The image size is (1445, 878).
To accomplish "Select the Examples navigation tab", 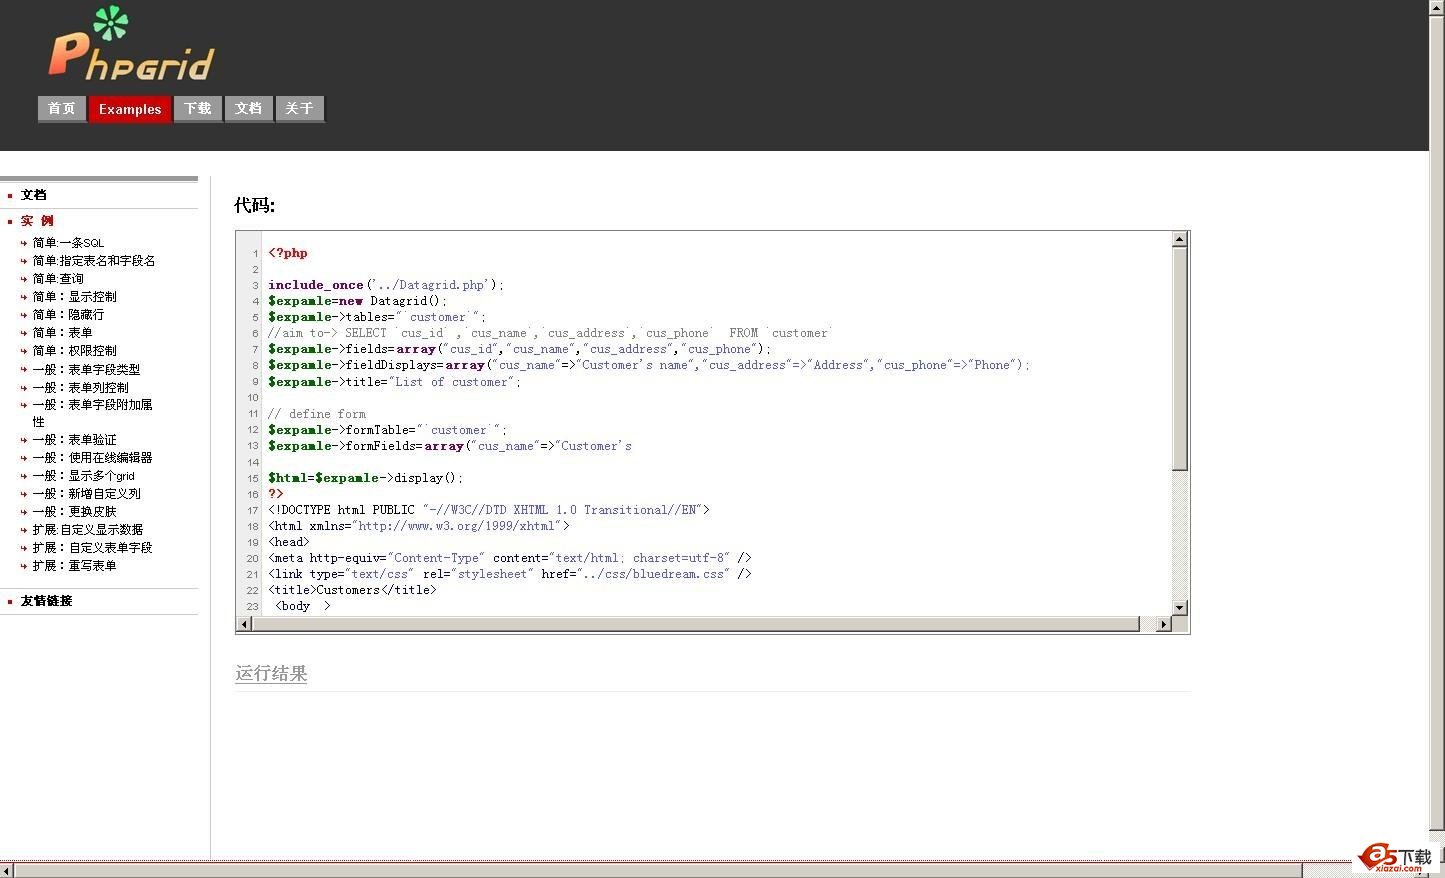I will click(130, 109).
